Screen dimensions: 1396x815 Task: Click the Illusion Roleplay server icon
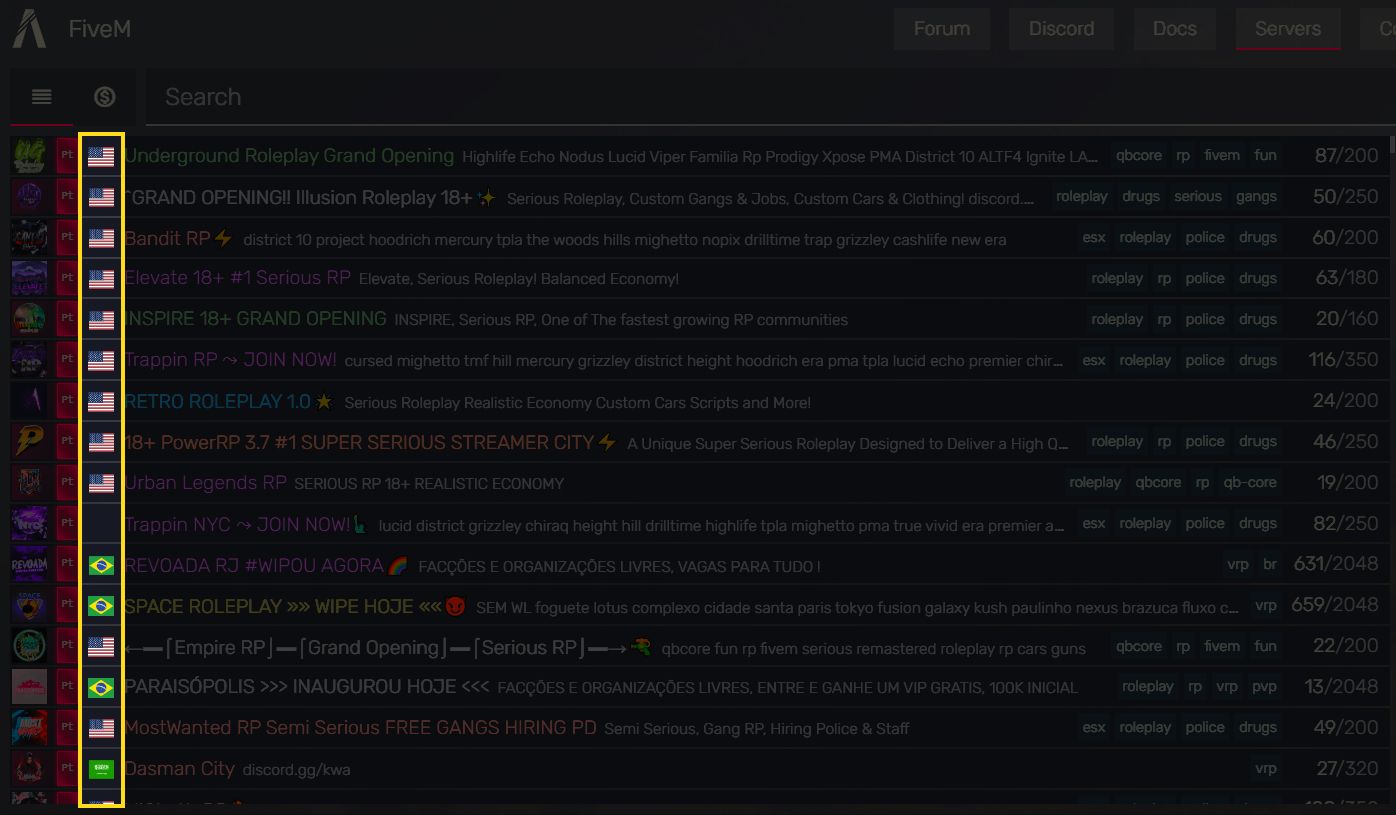(29, 197)
